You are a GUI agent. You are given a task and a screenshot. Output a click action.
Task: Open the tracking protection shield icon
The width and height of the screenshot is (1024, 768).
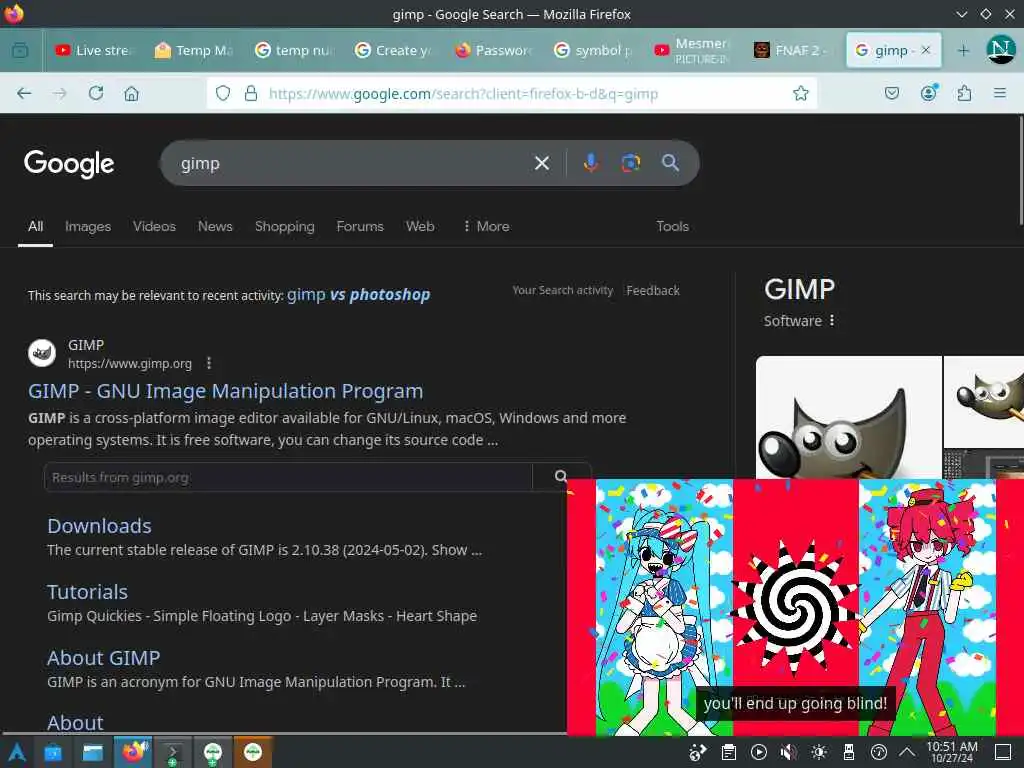tap(223, 93)
